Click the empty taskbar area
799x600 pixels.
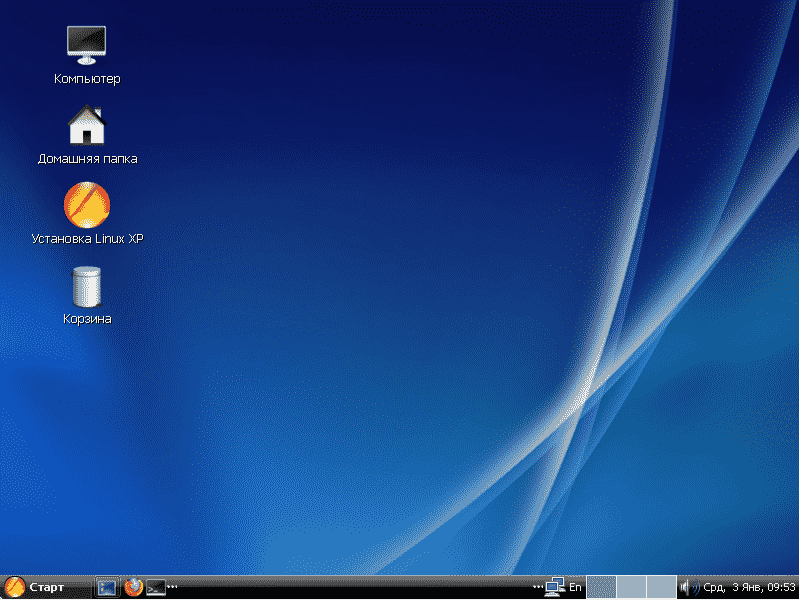pyautogui.click(x=350, y=588)
